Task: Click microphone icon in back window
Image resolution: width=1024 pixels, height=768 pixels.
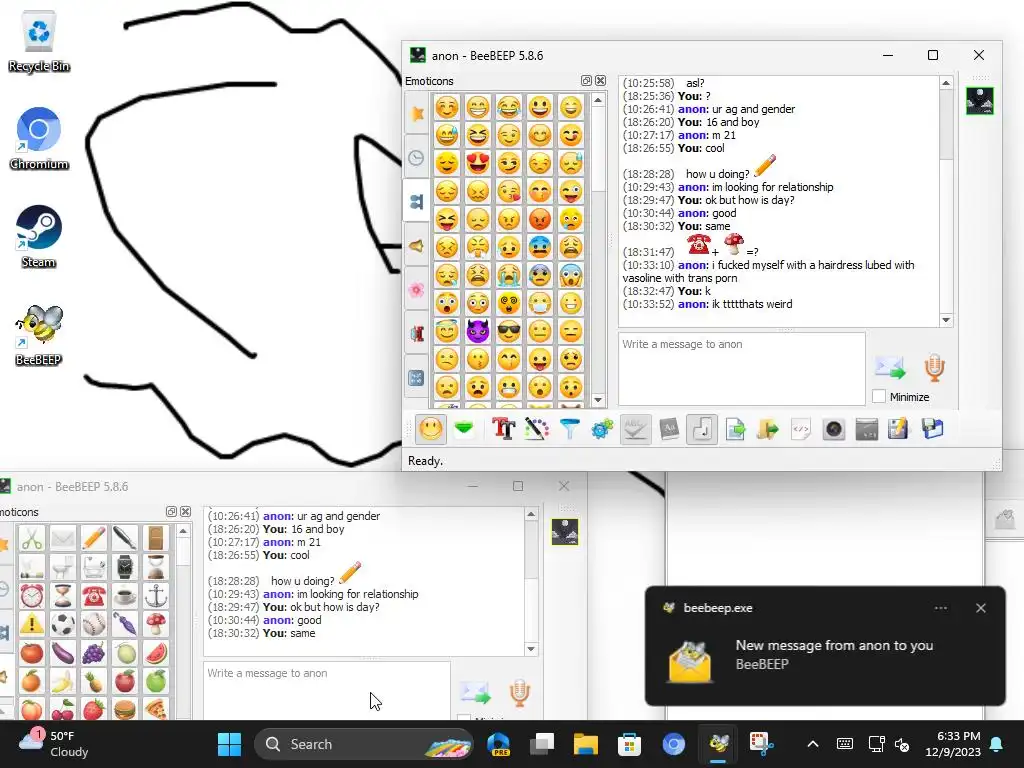Action: coord(520,693)
